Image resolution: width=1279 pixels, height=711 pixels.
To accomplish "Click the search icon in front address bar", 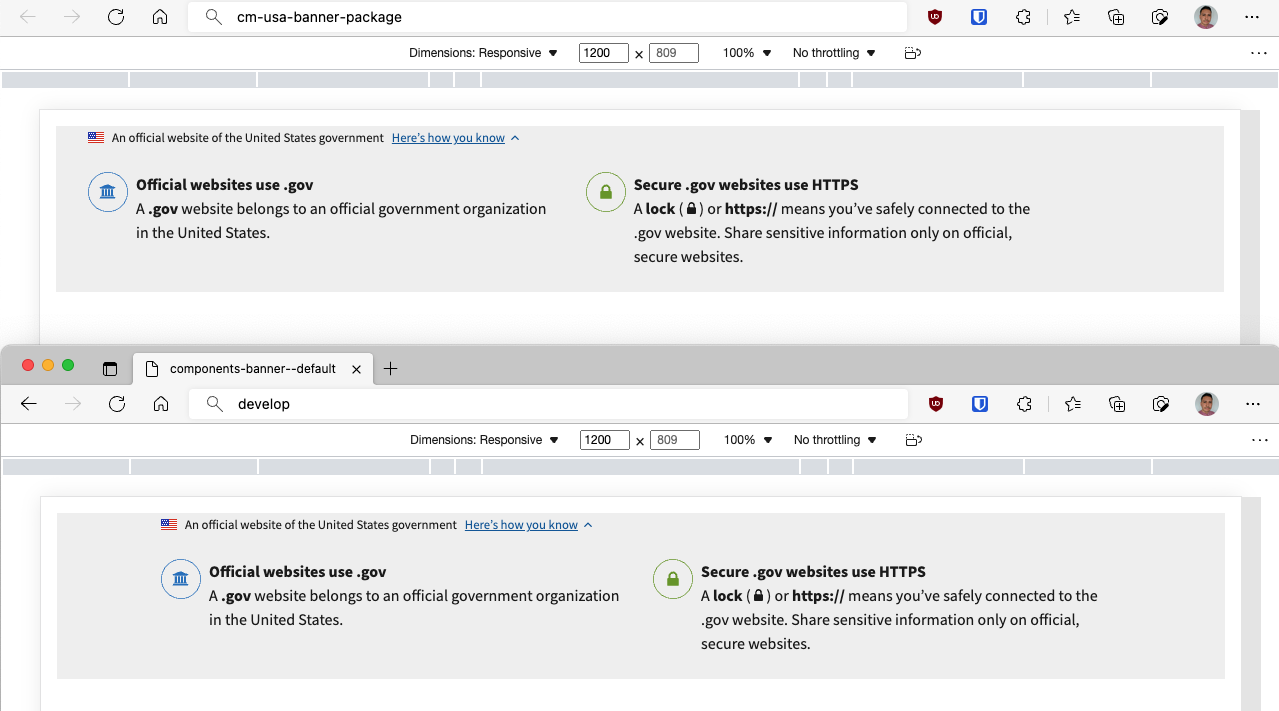I will pos(214,404).
